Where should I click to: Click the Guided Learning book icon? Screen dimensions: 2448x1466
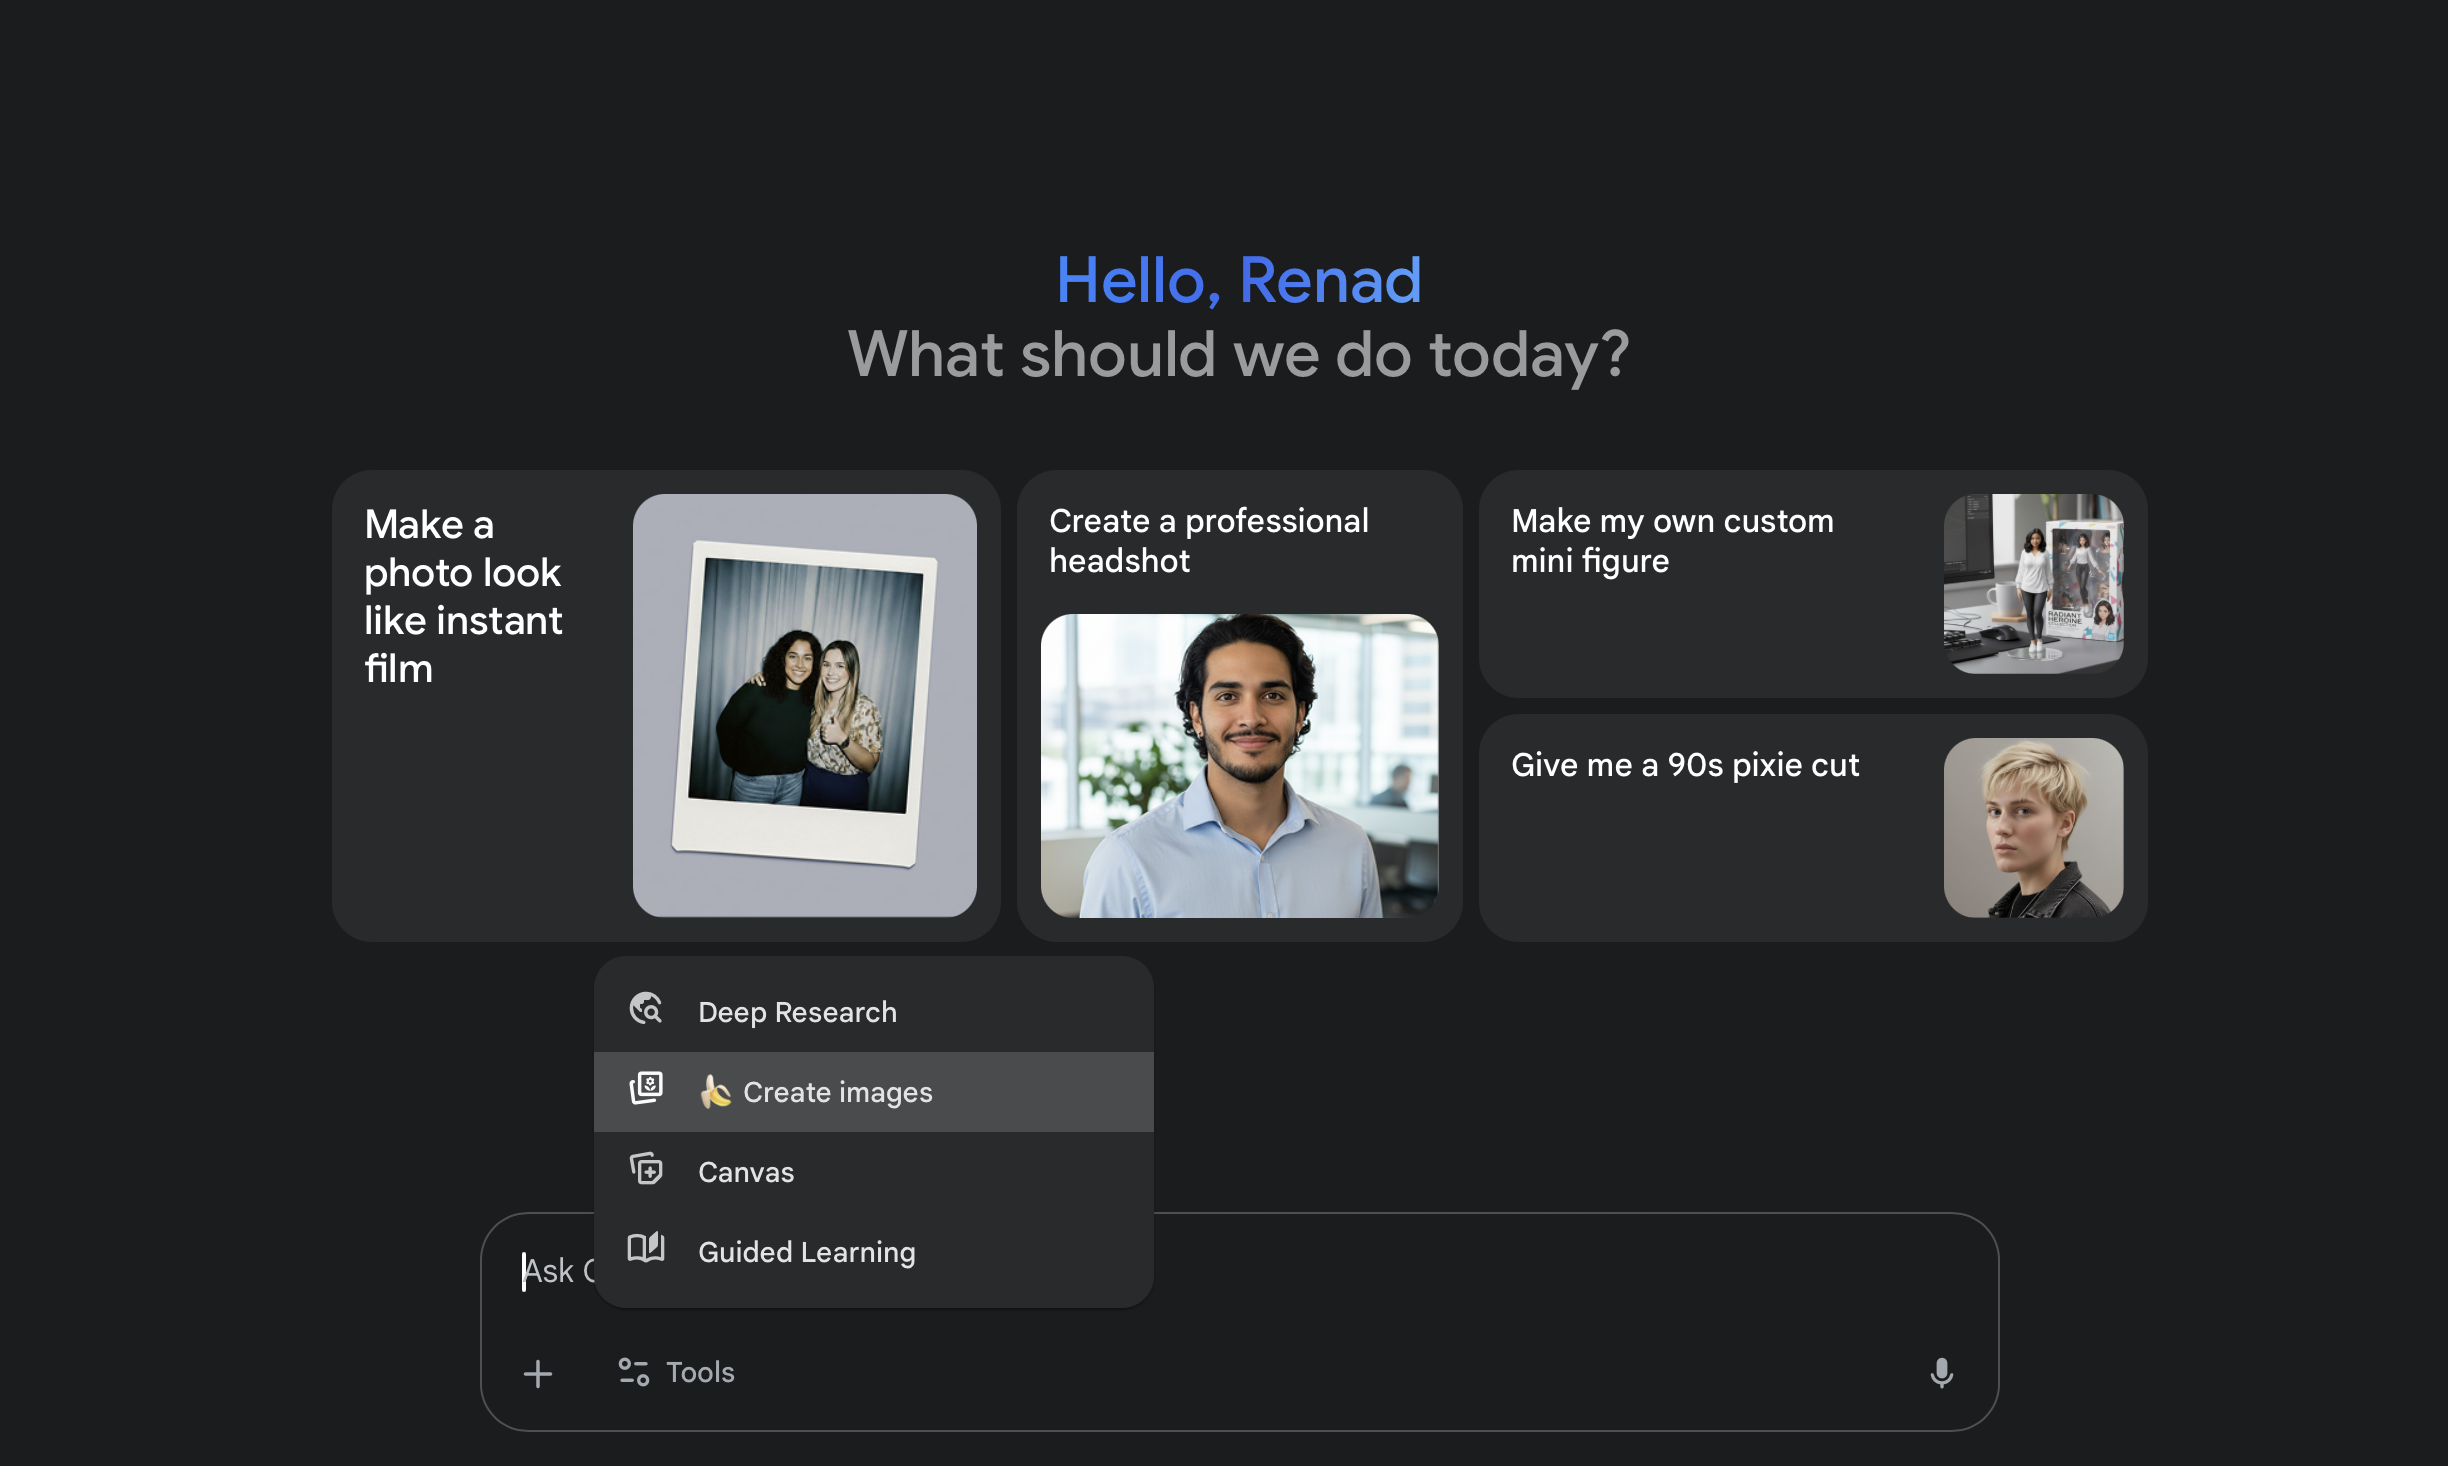(646, 1249)
